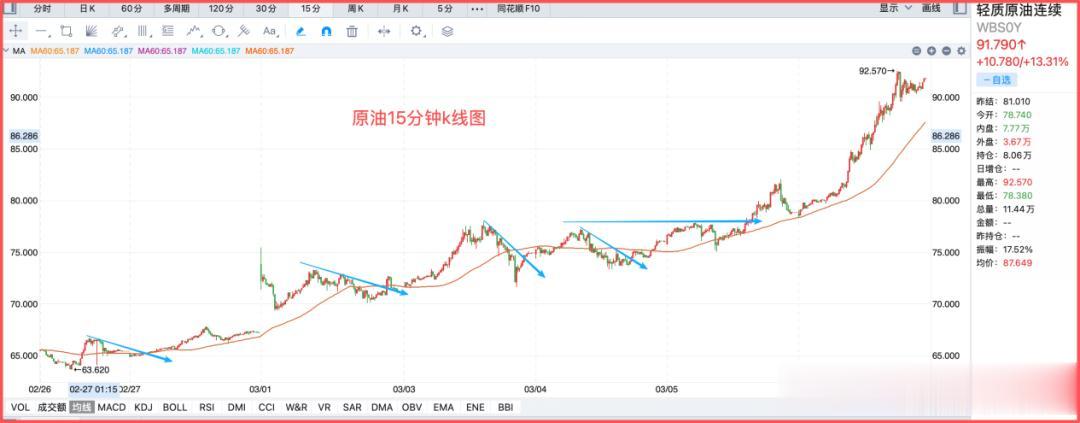Open the drawing settings gear in toolbar
Image resolution: width=1080 pixels, height=423 pixels.
417,31
